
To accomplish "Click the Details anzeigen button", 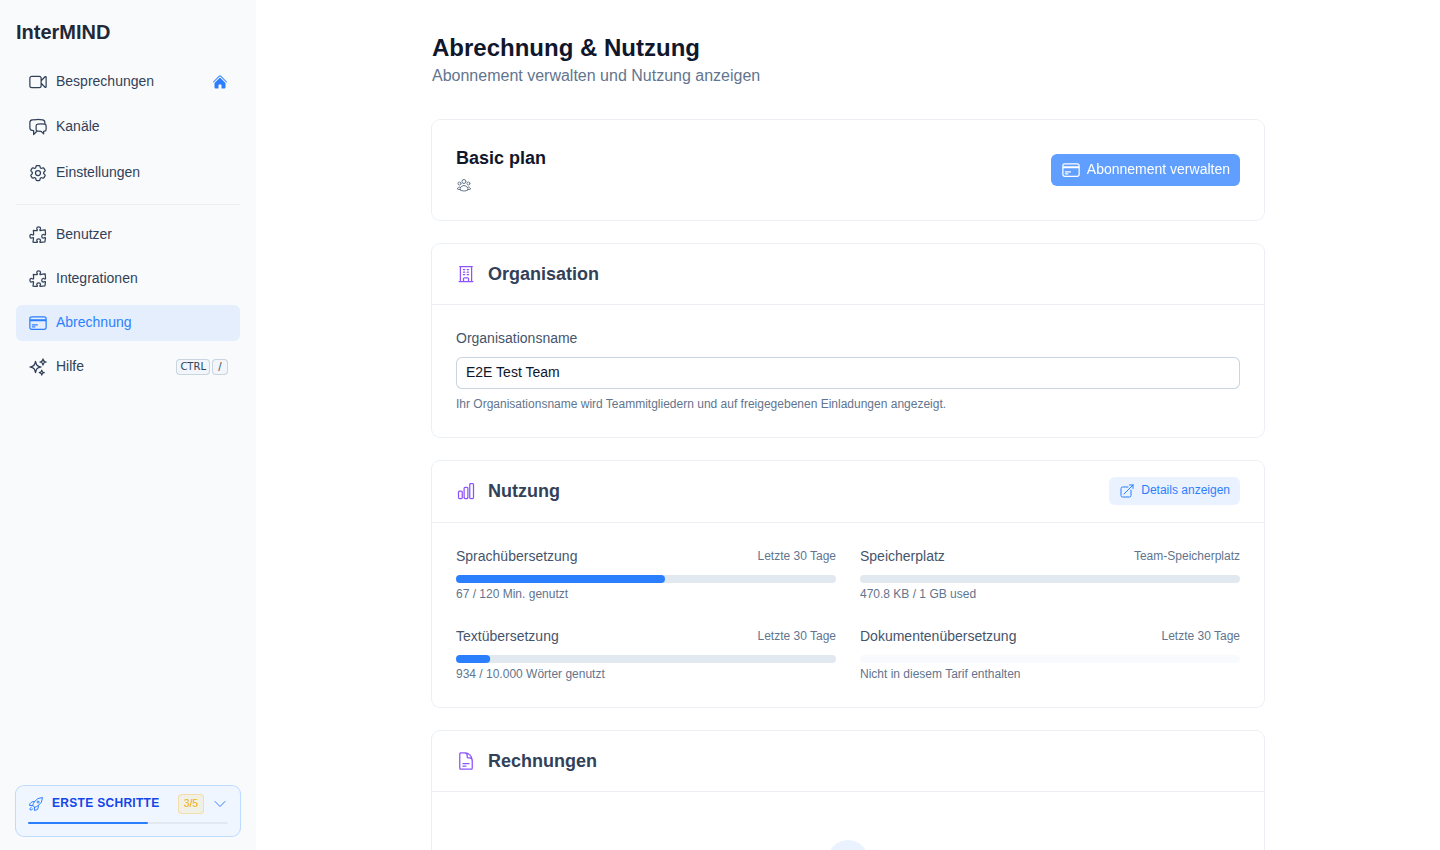I will tap(1174, 491).
